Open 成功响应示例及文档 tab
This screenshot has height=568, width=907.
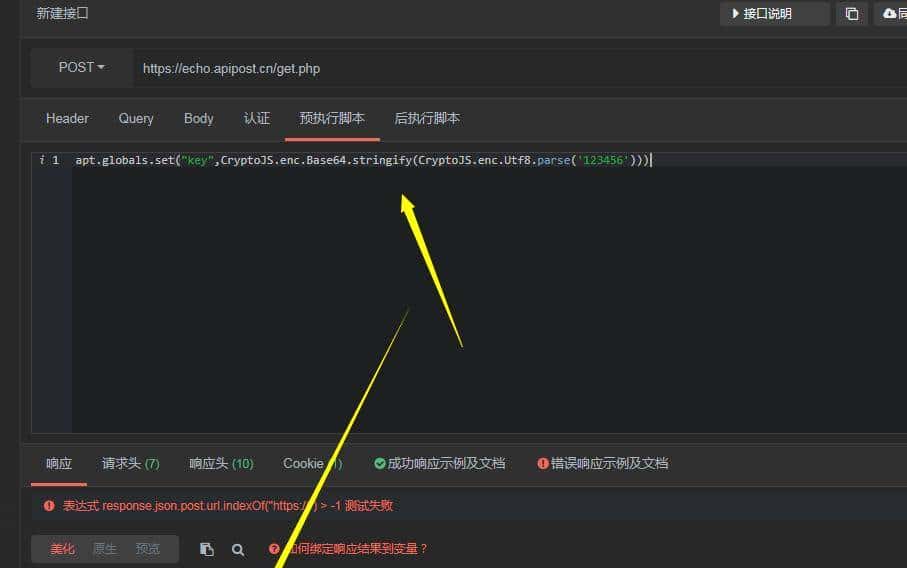pos(440,463)
